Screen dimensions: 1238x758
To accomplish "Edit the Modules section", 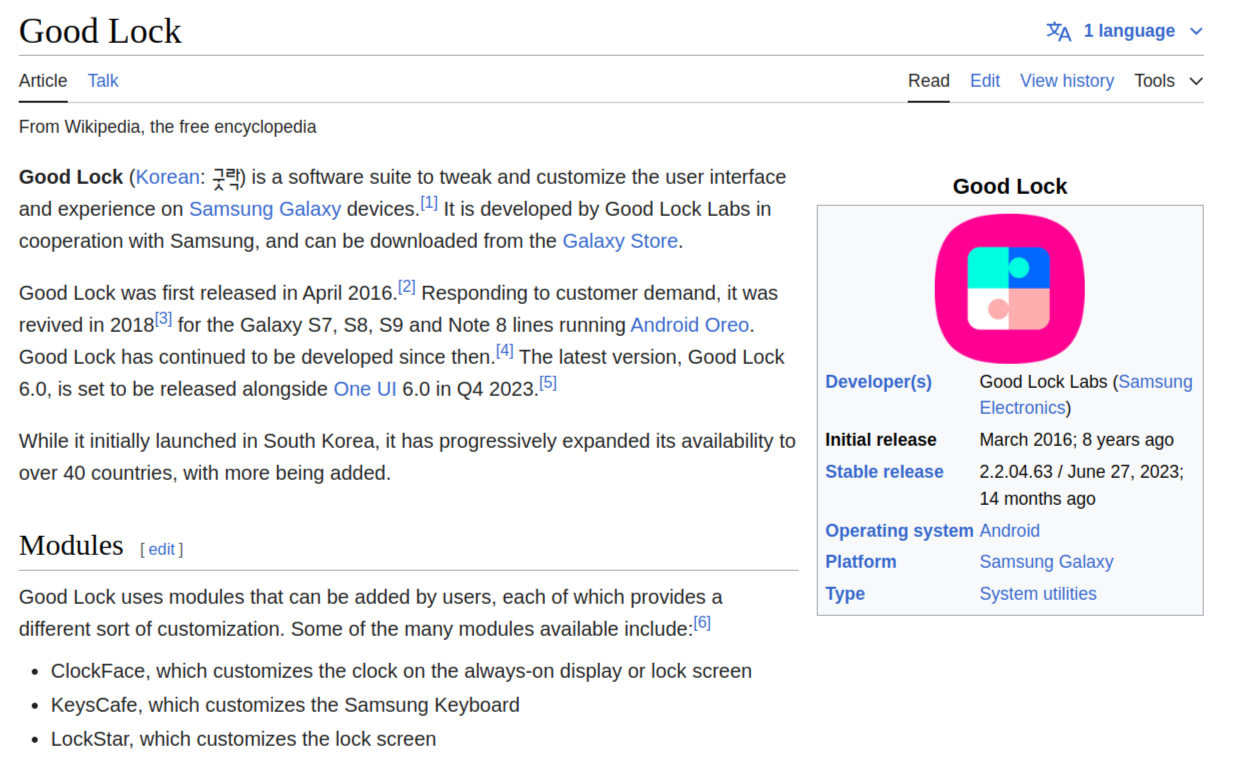I will 162,549.
